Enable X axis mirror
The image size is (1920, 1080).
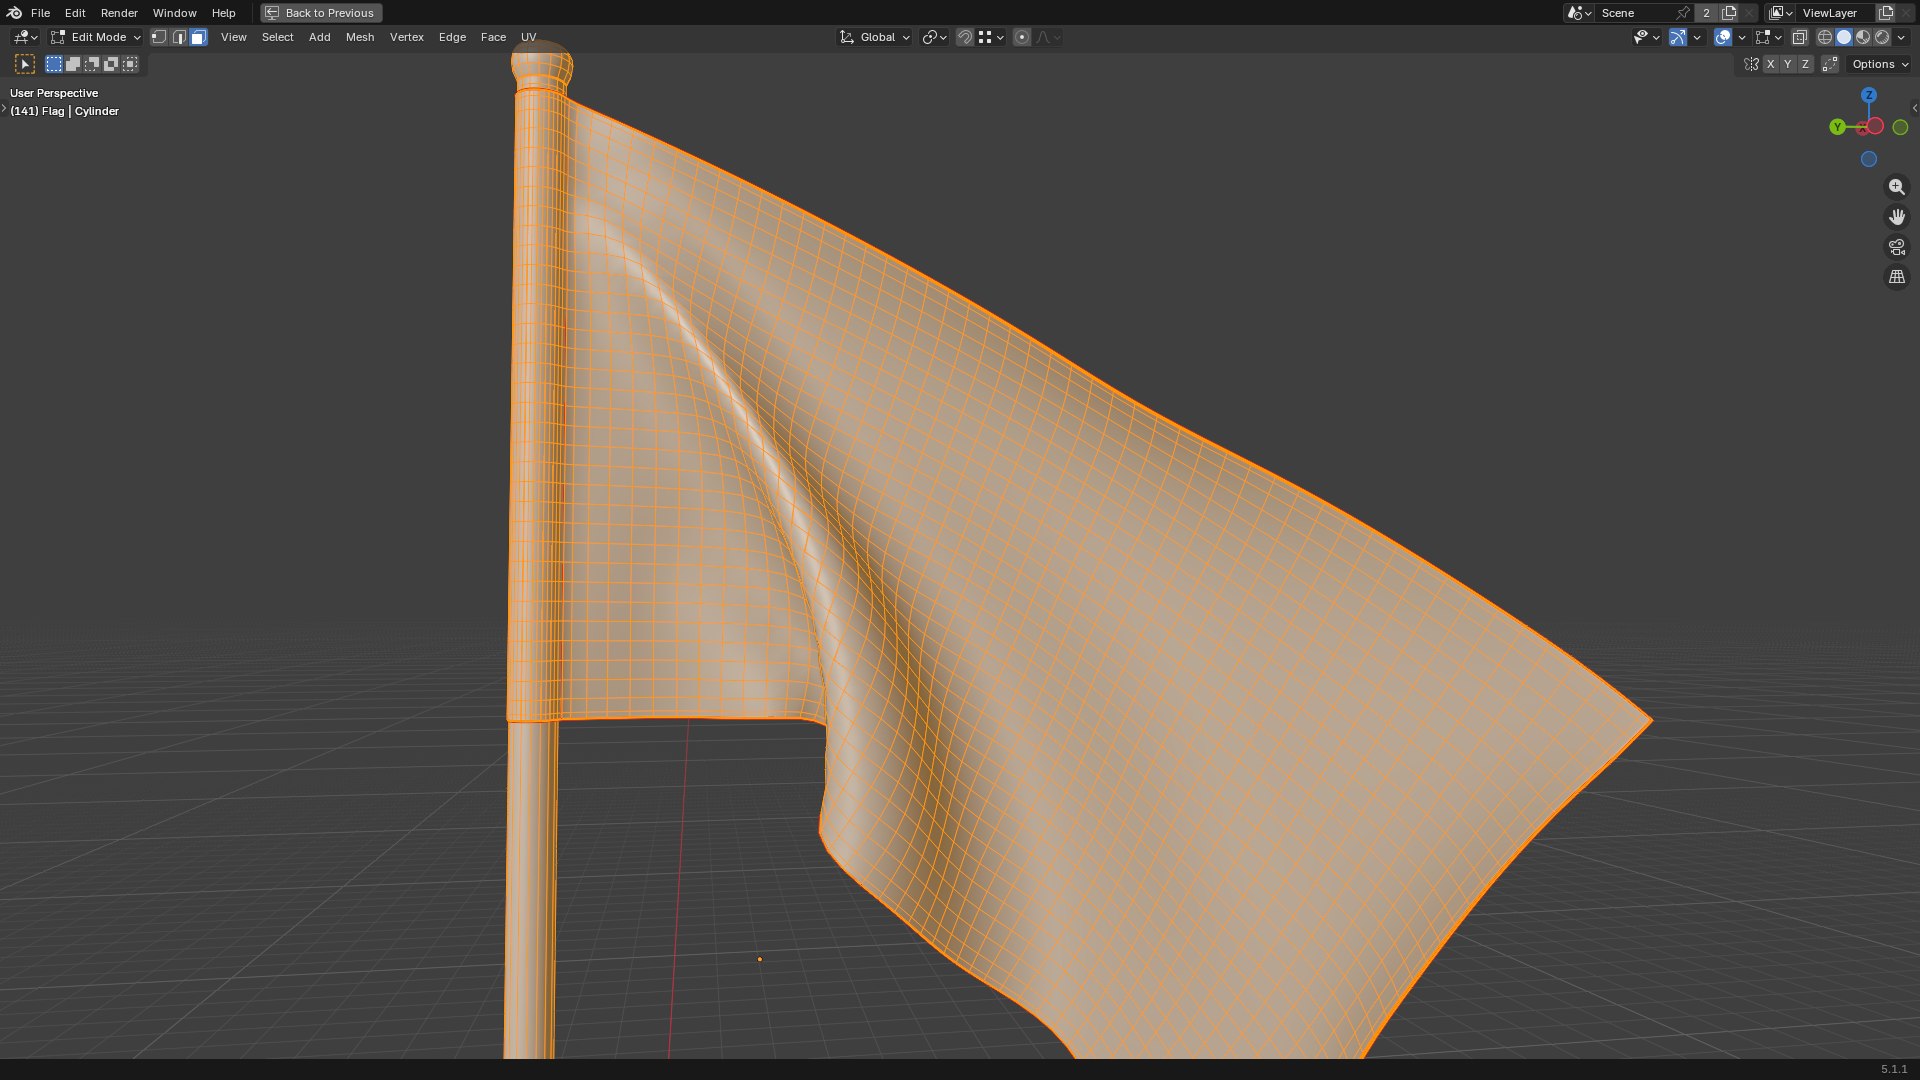point(1771,64)
